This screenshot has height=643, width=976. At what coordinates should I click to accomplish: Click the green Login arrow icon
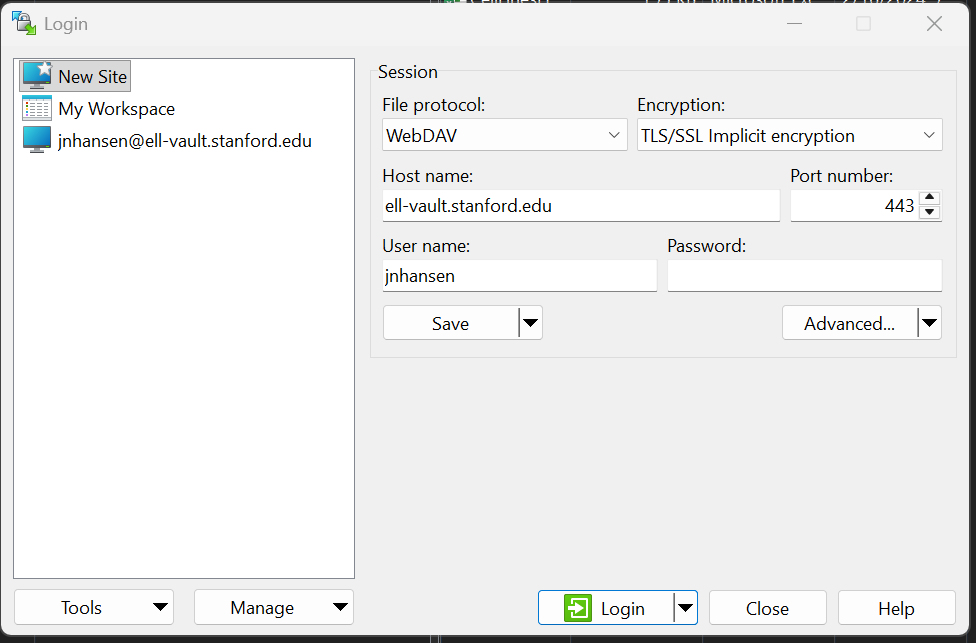[x=578, y=608]
